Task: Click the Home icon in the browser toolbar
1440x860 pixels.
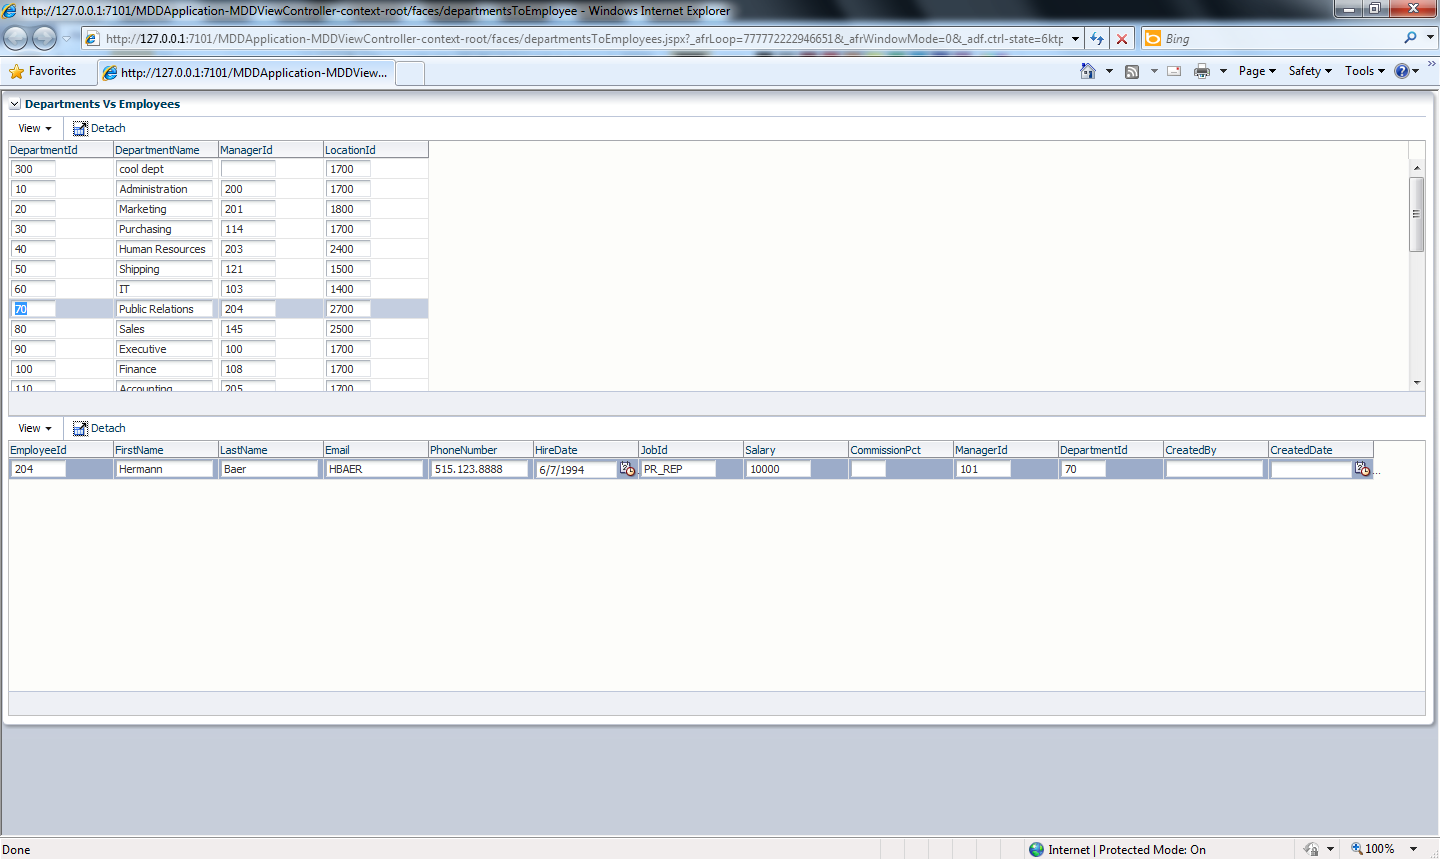Action: pyautogui.click(x=1086, y=71)
